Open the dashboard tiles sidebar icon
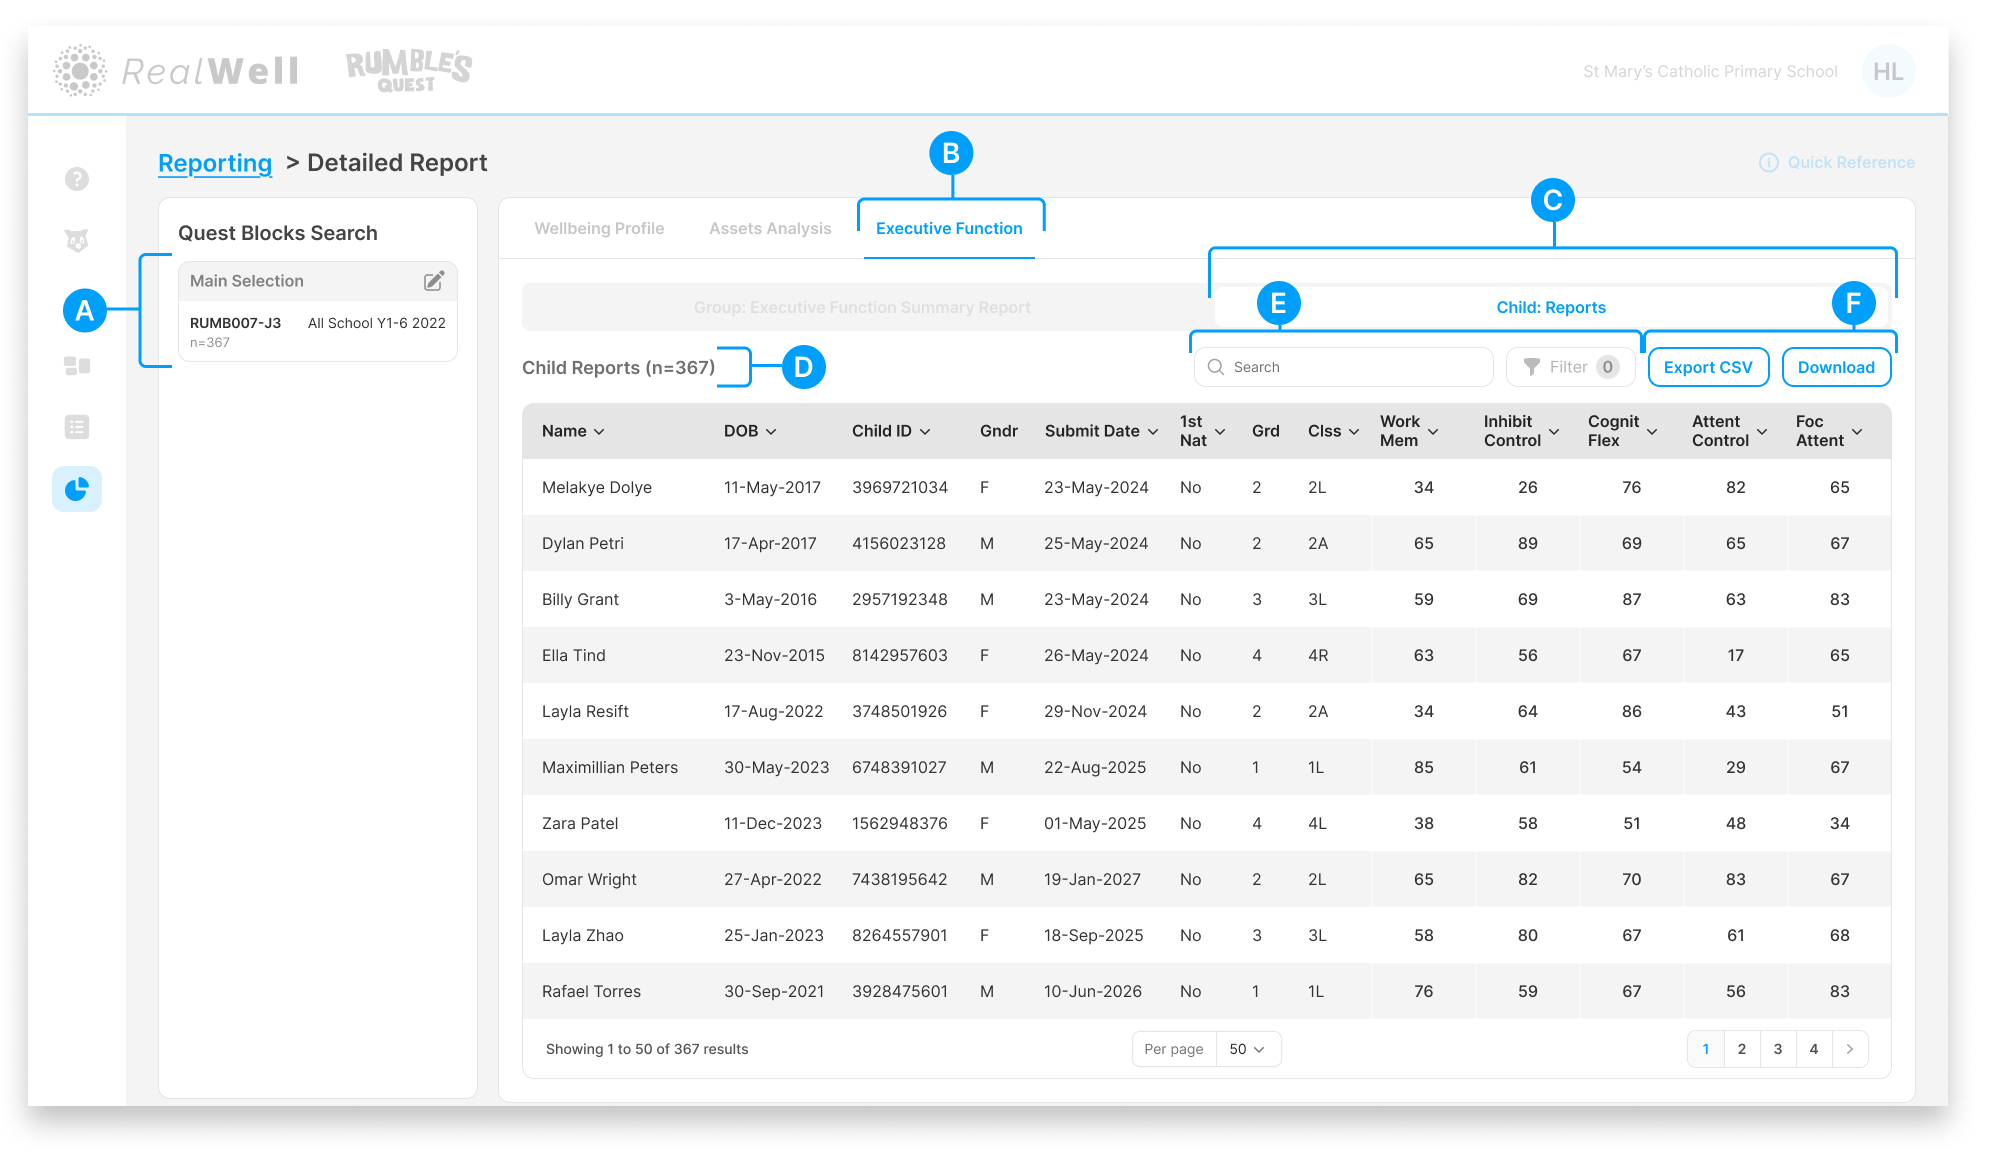Viewport: 1989px width, 1175px height. [x=77, y=366]
